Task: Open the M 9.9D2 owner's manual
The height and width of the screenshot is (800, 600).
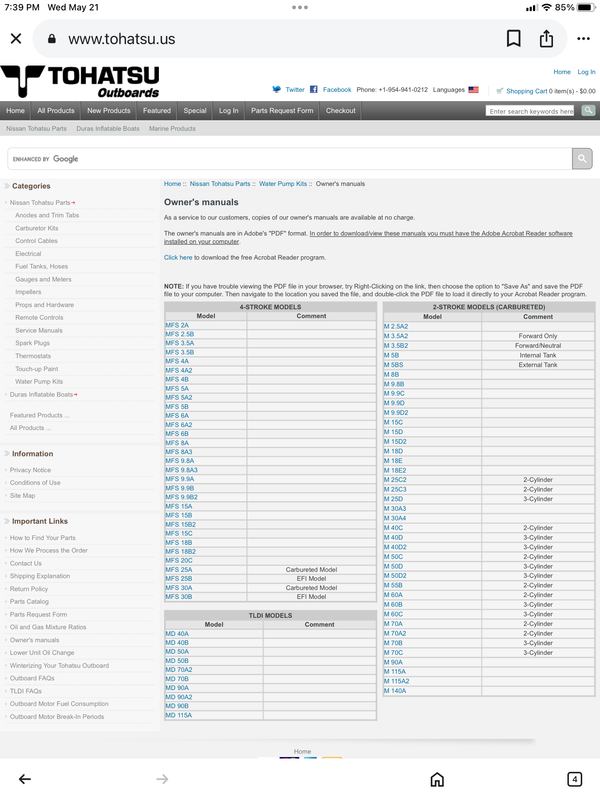Action: click(x=396, y=413)
